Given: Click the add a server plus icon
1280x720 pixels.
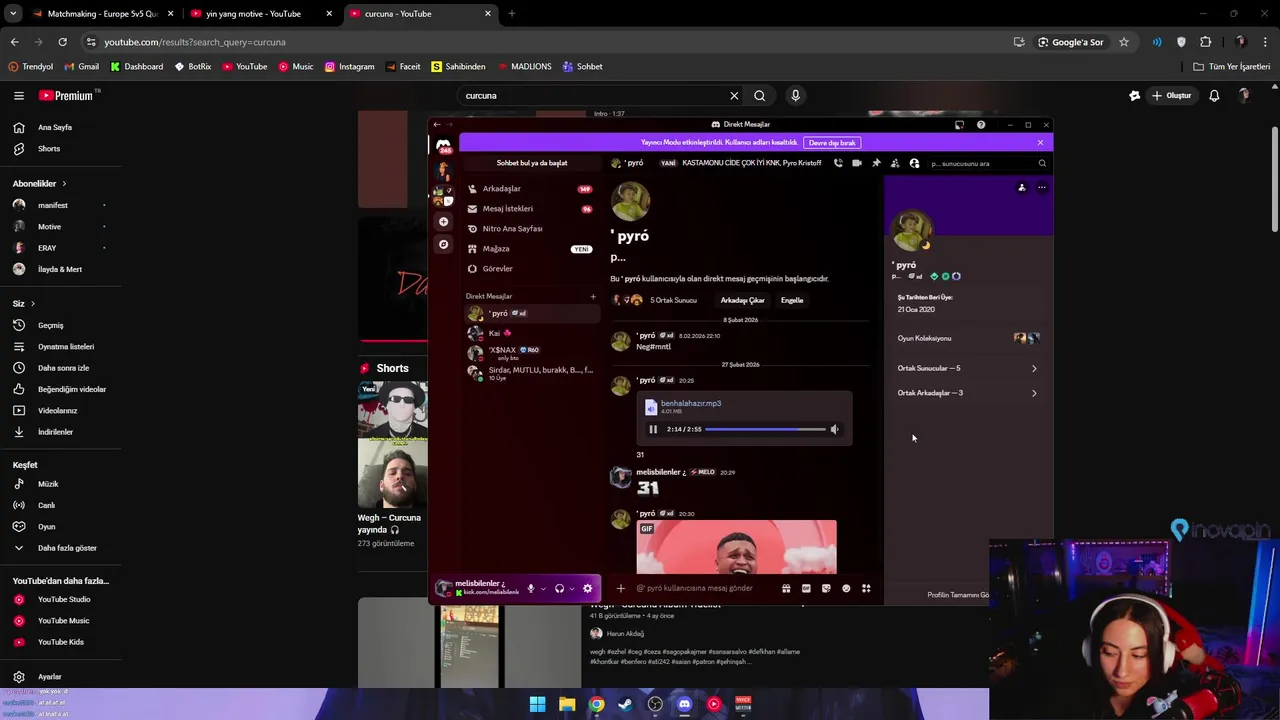Looking at the screenshot, I should click(444, 222).
